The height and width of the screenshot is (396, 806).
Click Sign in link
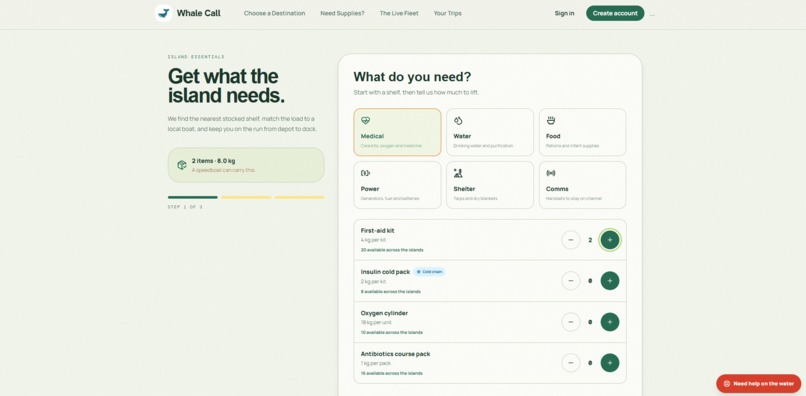(564, 13)
